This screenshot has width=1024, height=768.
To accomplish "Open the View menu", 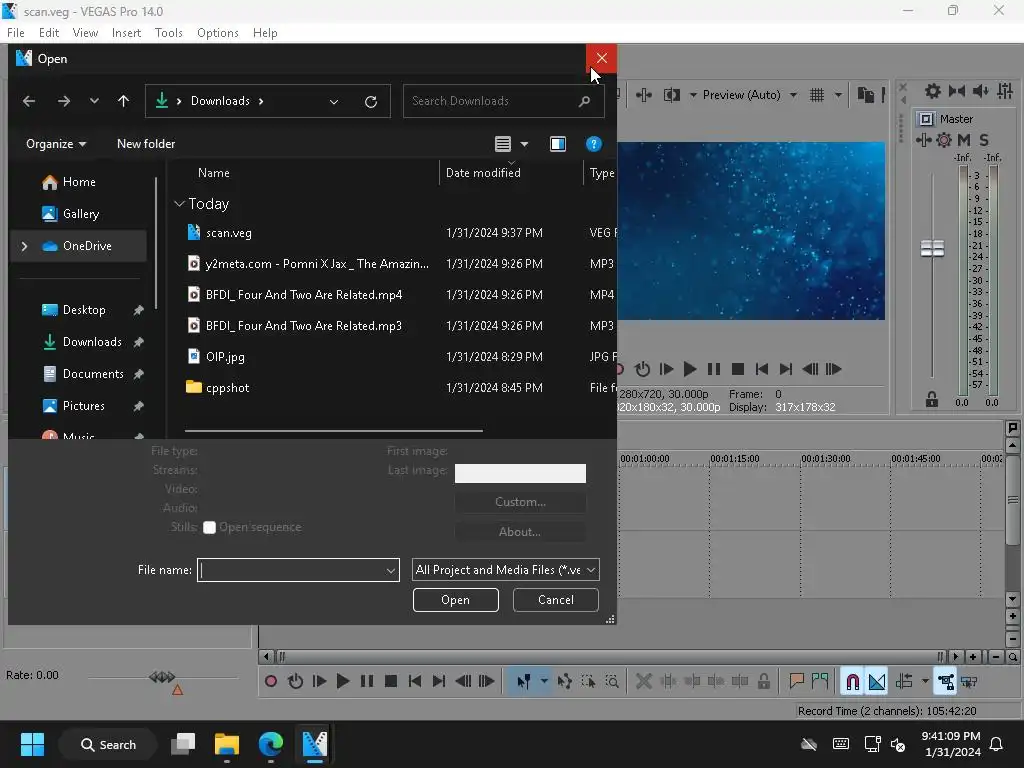I will point(86,33).
